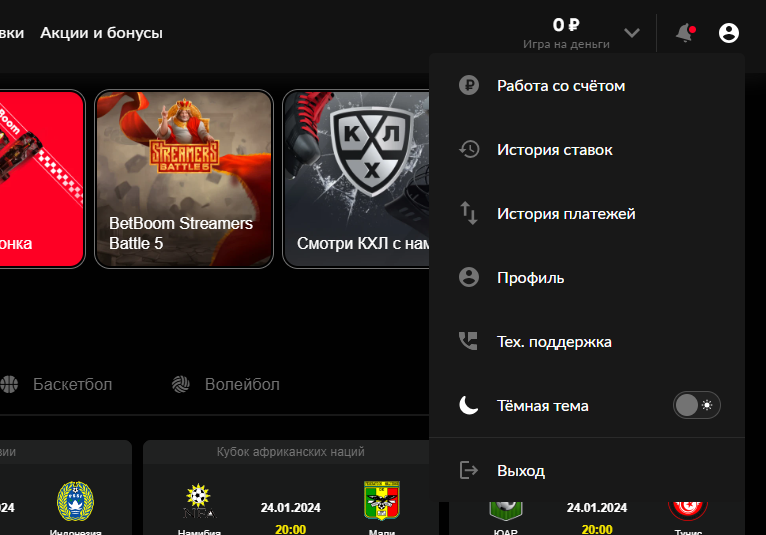This screenshot has width=766, height=535.
Task: Click the volleyball icon
Action: click(180, 385)
